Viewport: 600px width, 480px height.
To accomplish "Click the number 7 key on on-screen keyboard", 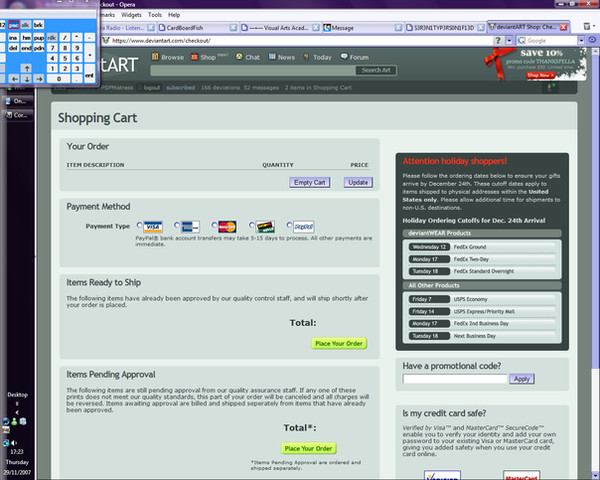I will (x=52, y=48).
